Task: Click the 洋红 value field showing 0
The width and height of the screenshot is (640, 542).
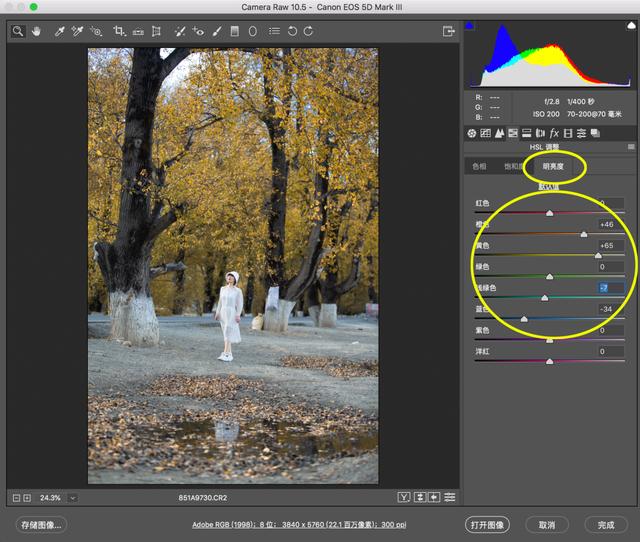Action: (x=611, y=351)
